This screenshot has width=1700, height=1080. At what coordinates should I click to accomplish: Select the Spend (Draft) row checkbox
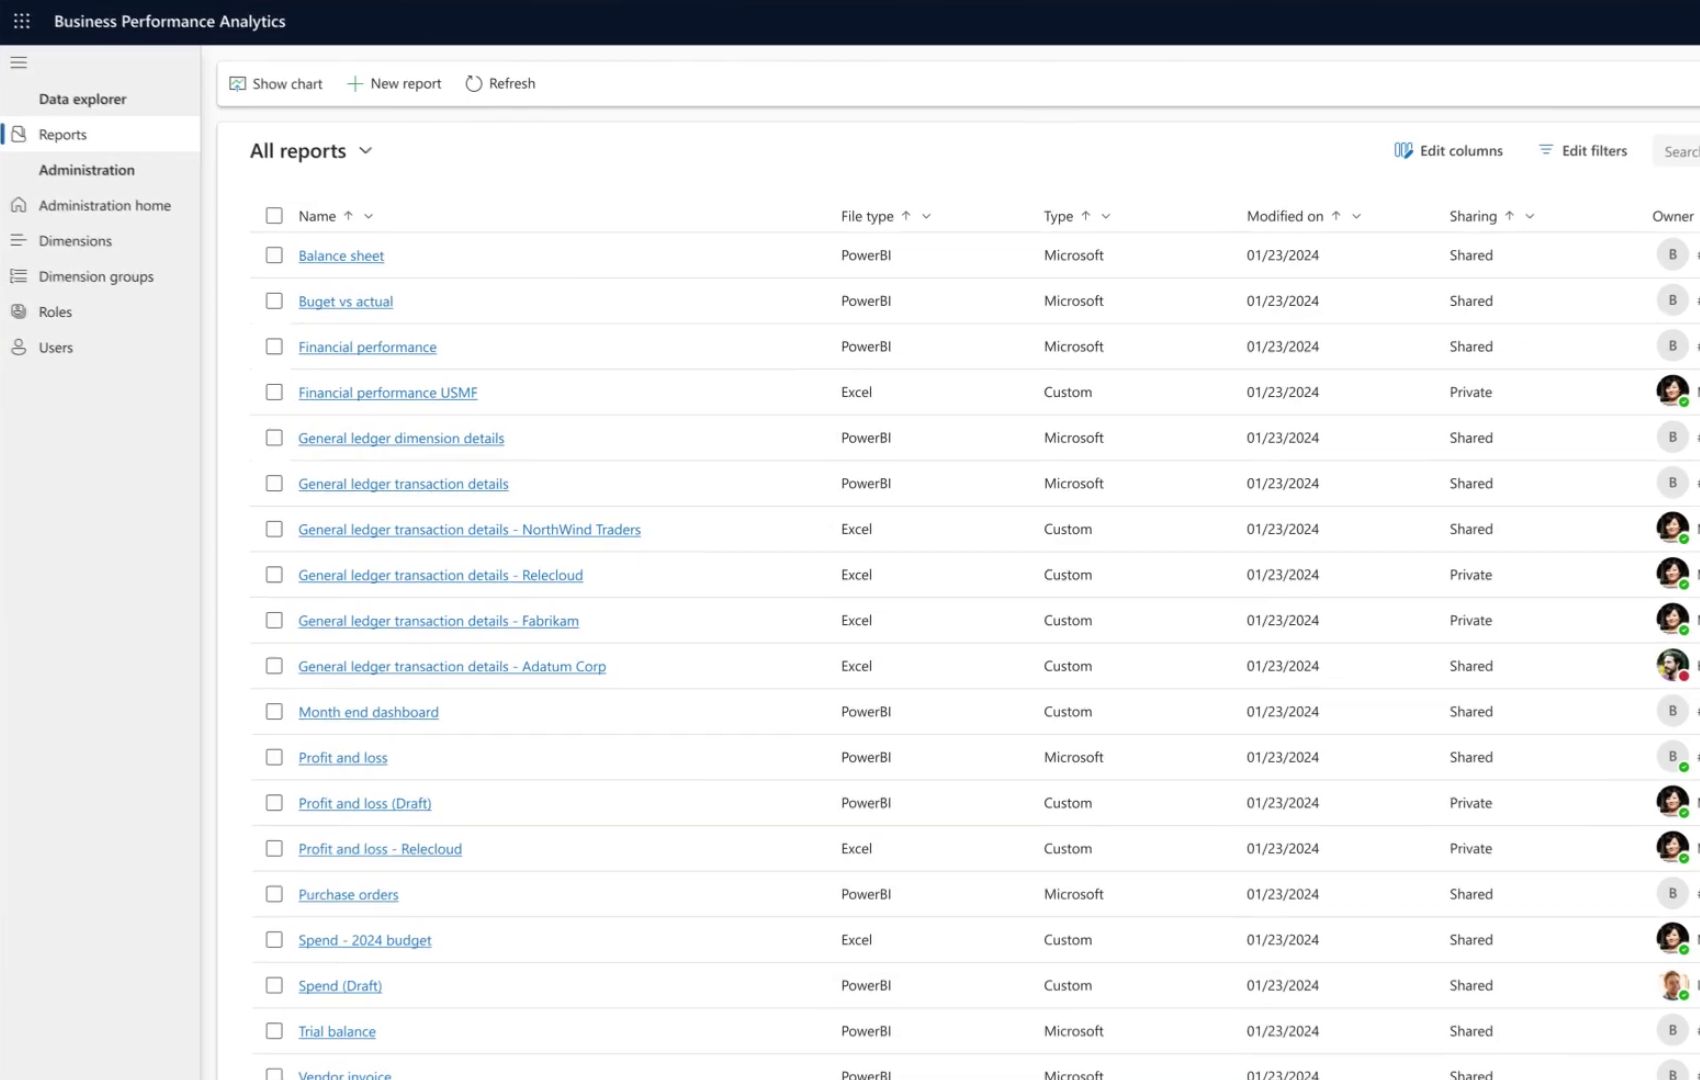coord(274,985)
